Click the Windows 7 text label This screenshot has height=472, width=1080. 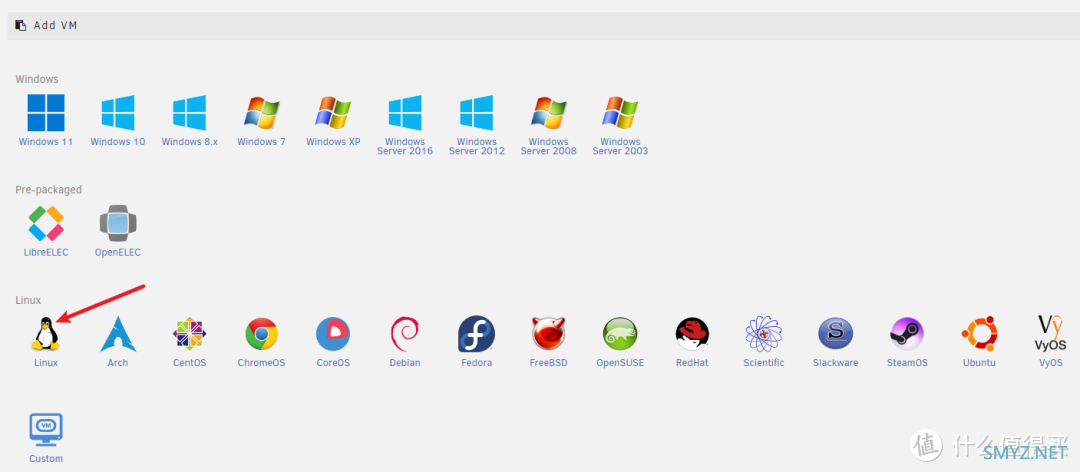coord(262,142)
